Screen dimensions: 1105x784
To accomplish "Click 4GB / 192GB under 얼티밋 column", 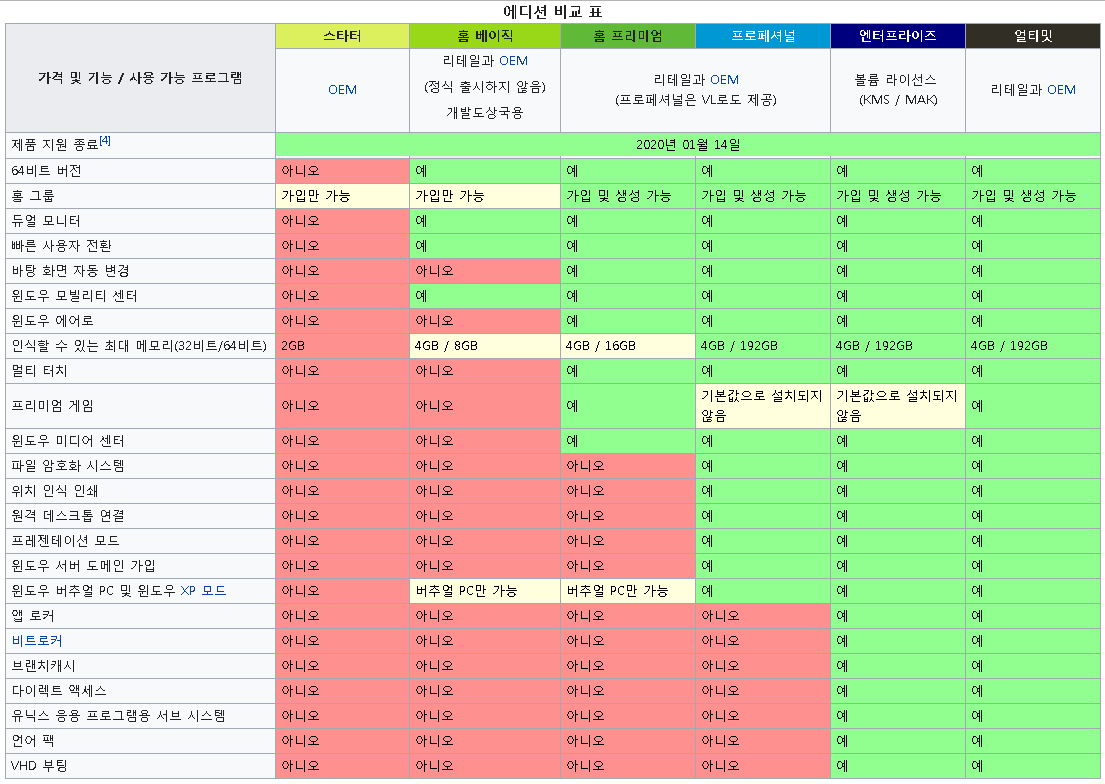I will pyautogui.click(x=1033, y=346).
